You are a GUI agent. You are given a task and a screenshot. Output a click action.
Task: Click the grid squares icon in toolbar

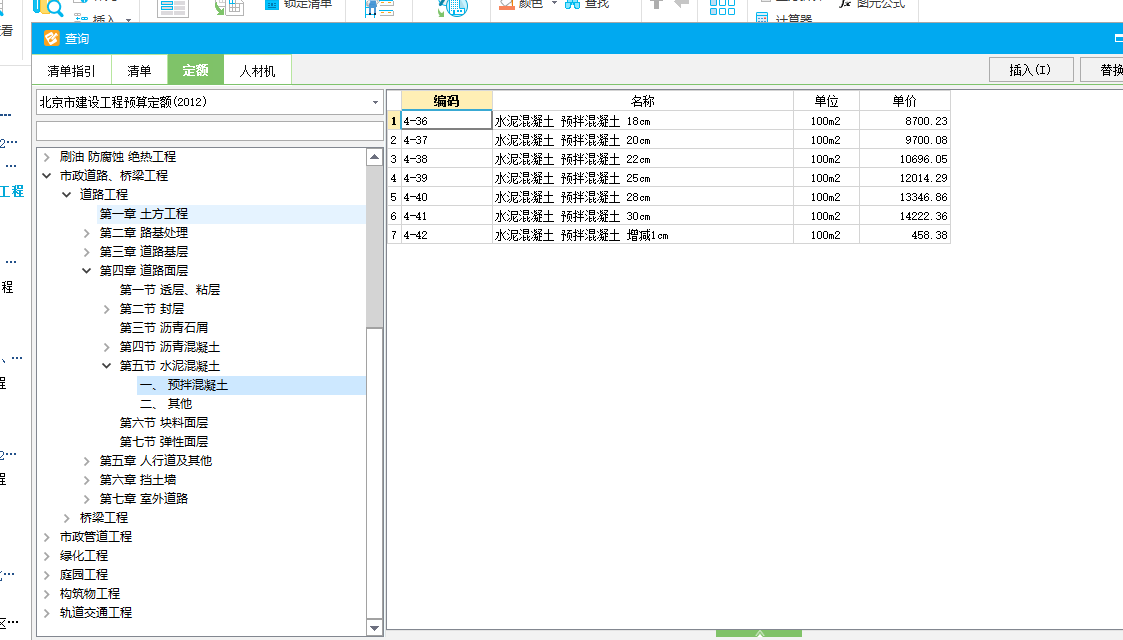[722, 7]
